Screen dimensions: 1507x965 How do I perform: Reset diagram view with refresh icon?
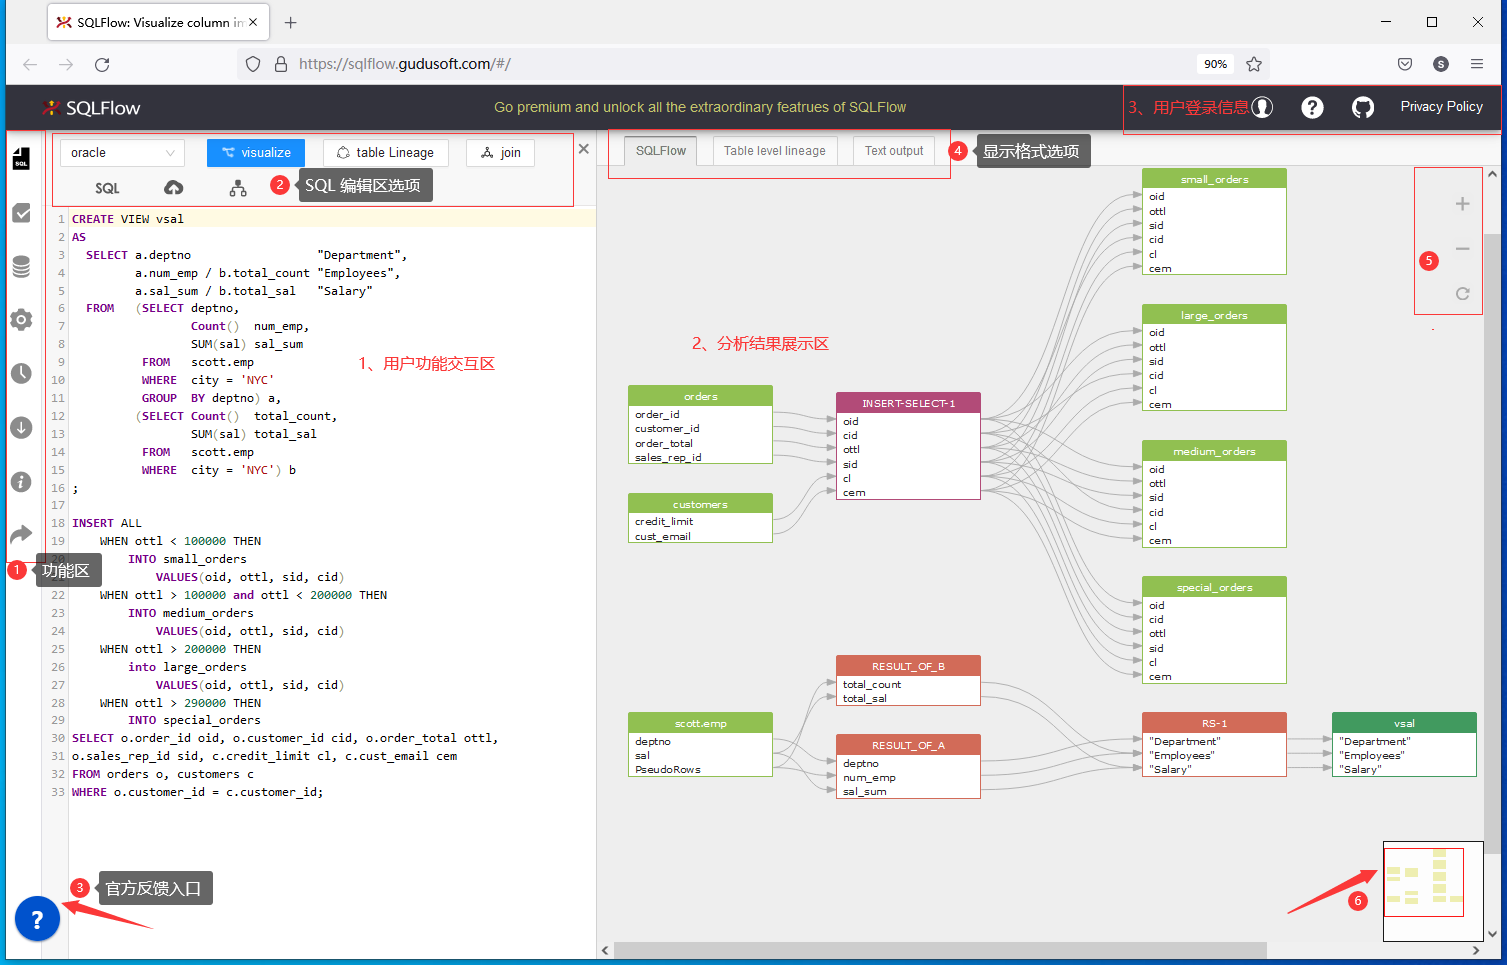(1462, 293)
